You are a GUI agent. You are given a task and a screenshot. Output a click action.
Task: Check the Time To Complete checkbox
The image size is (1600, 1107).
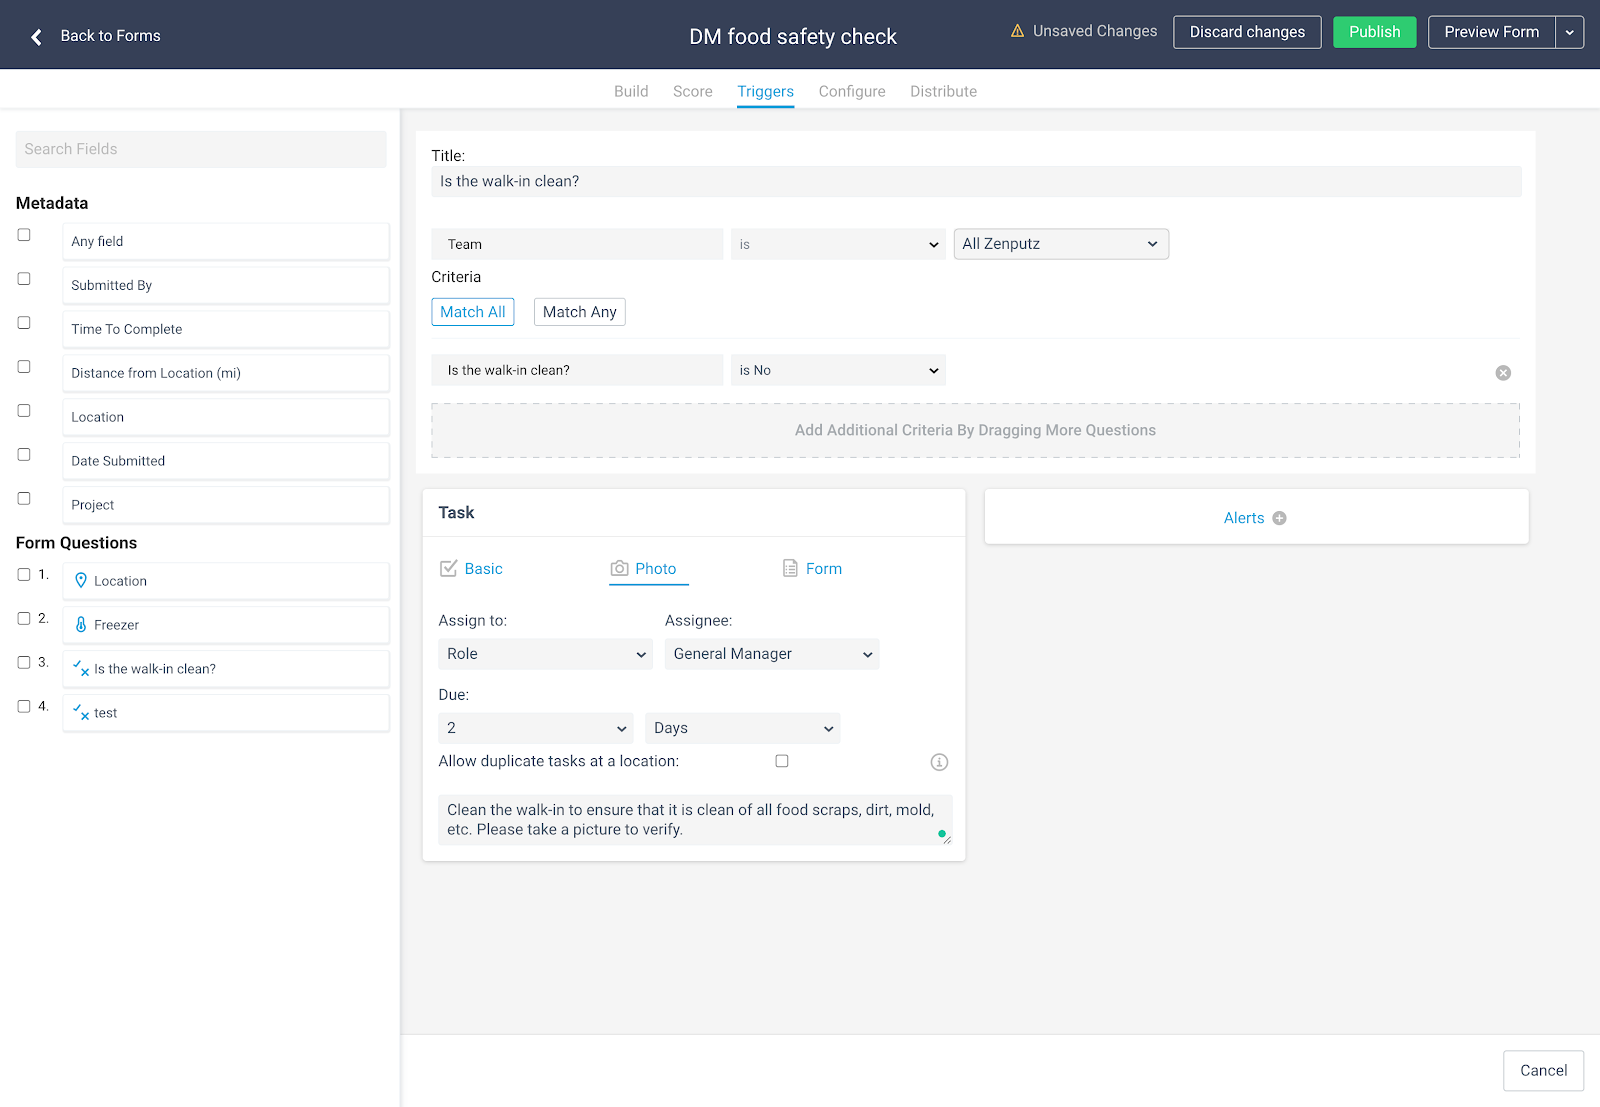tap(24, 323)
